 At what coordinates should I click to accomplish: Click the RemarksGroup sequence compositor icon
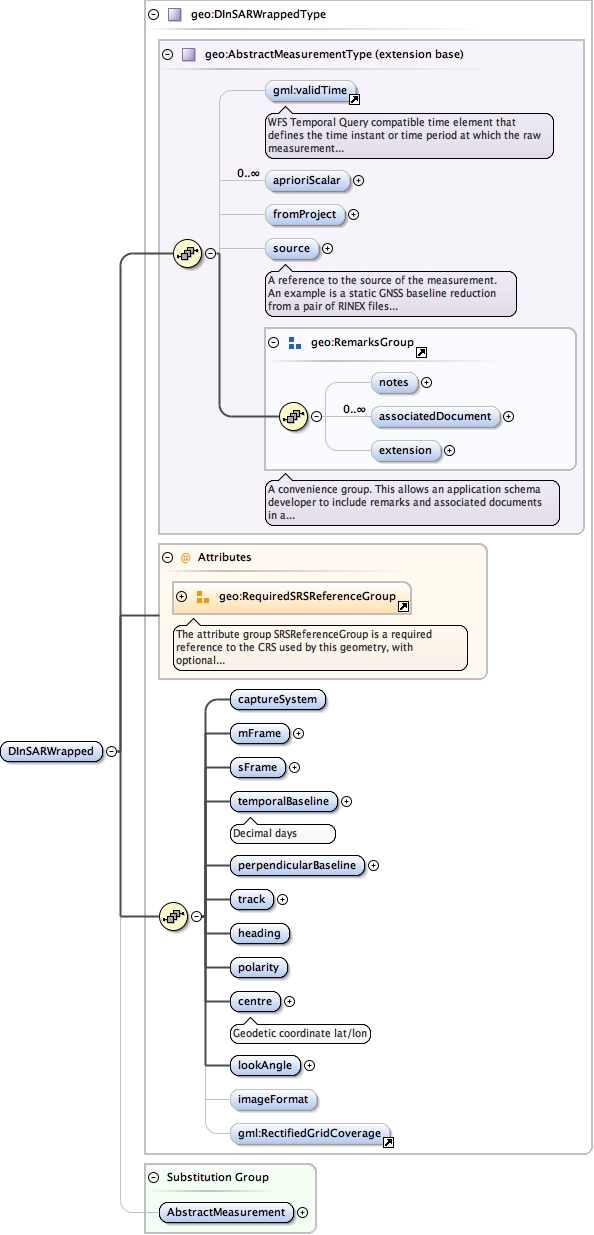(x=293, y=416)
